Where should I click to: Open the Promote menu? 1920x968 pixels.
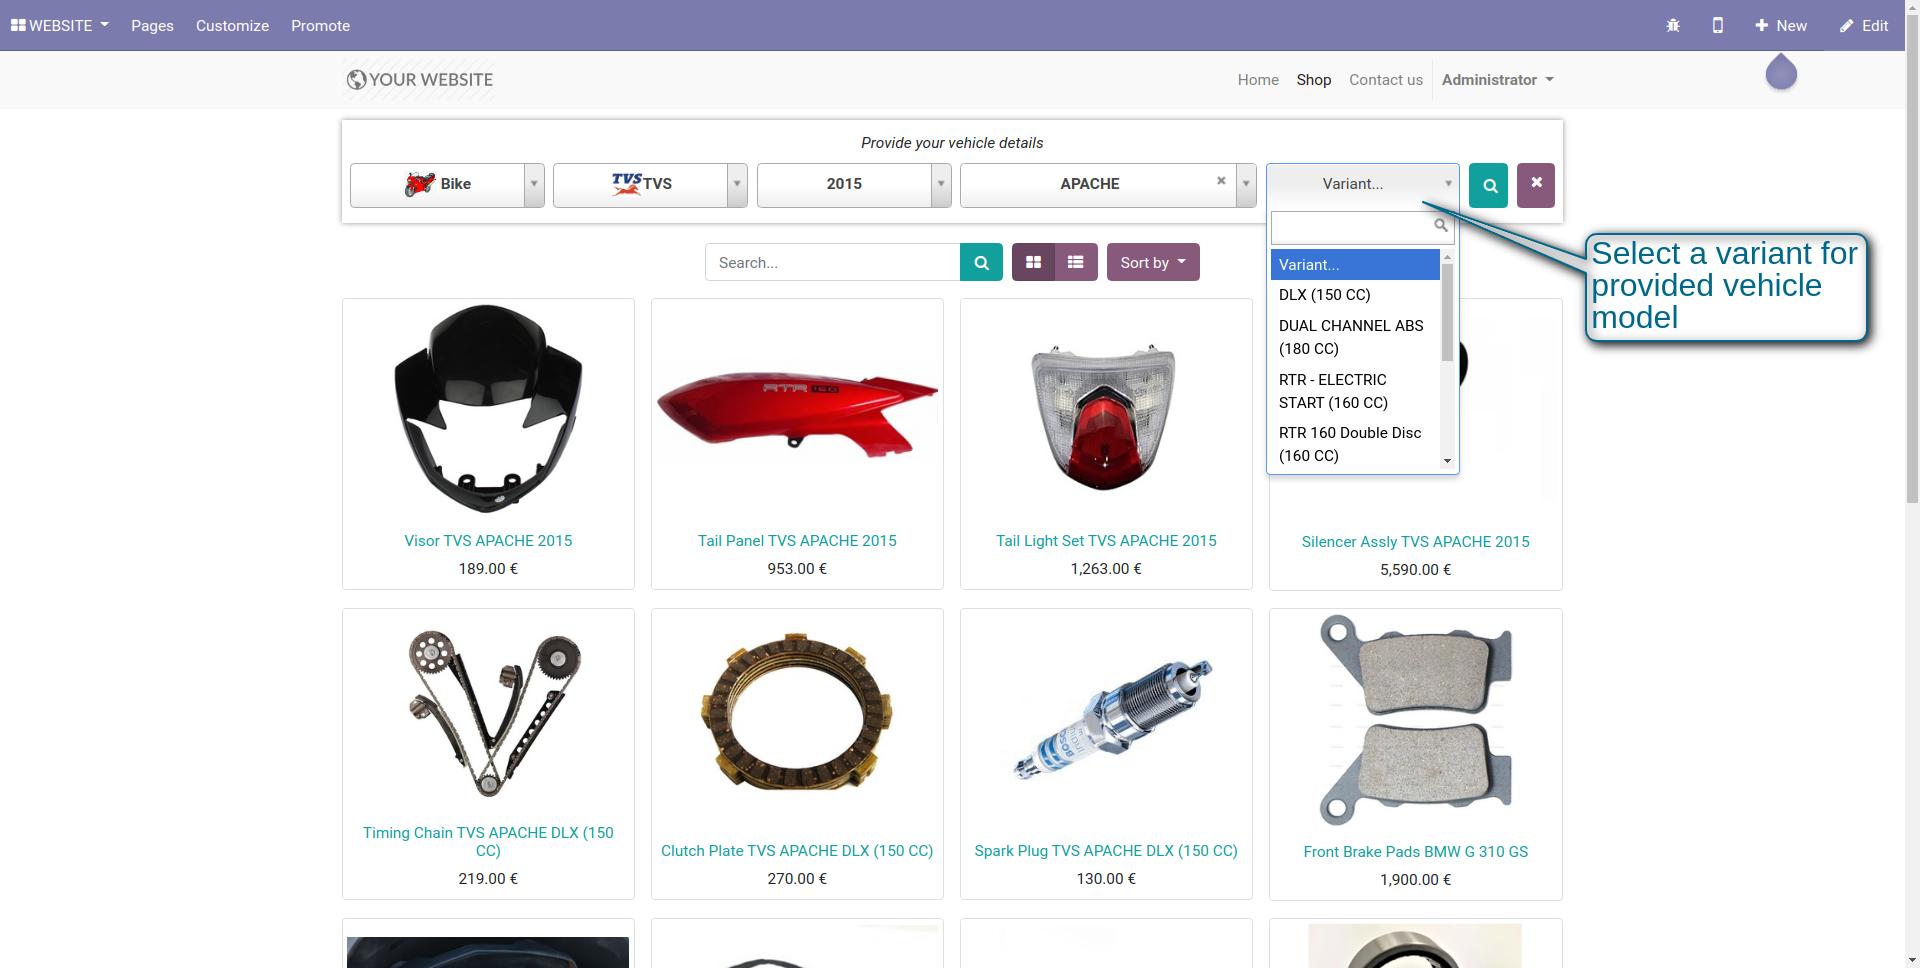[320, 25]
